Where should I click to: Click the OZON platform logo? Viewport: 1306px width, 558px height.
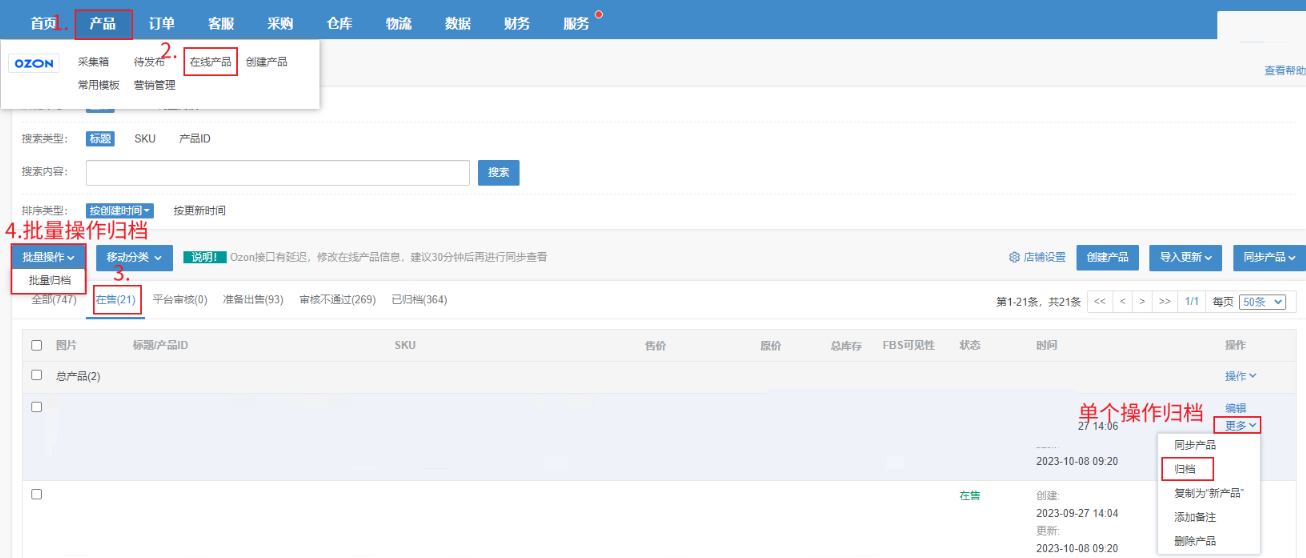pos(34,63)
